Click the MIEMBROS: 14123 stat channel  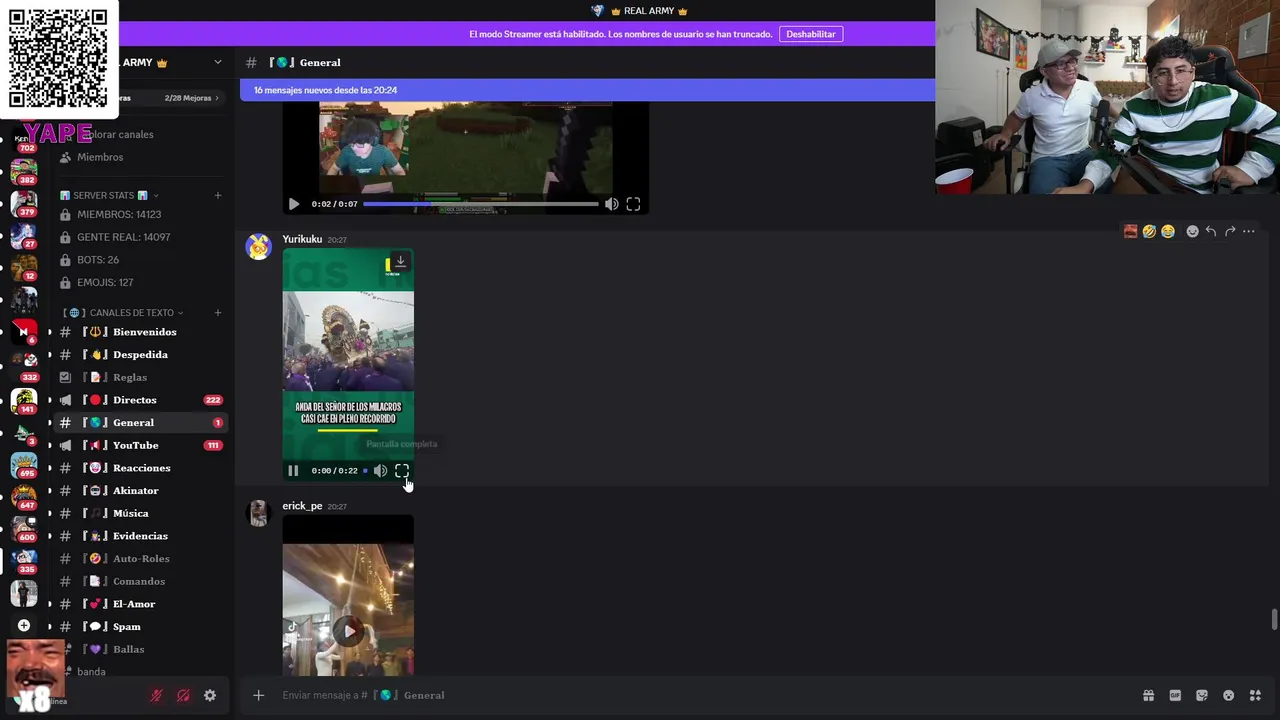(x=140, y=214)
